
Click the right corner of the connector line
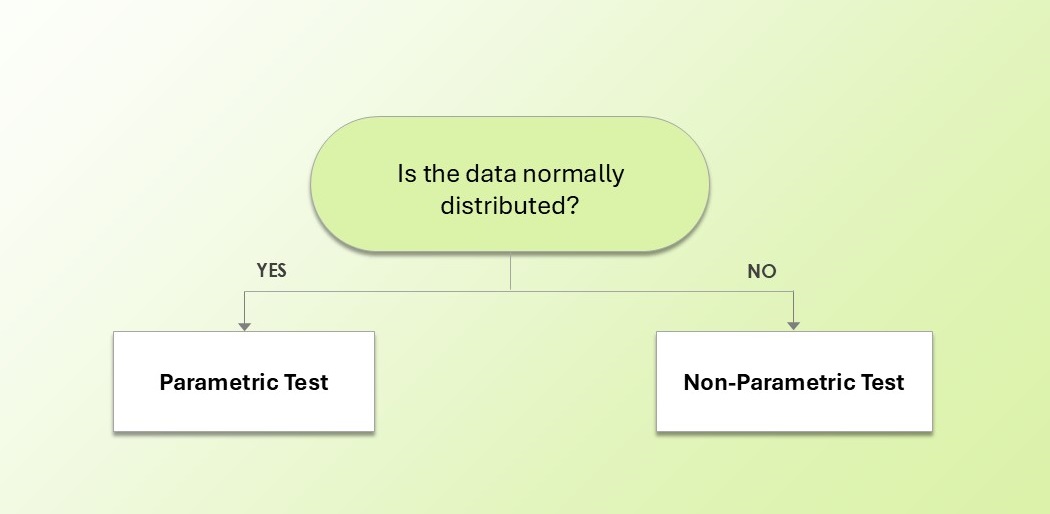(x=794, y=291)
